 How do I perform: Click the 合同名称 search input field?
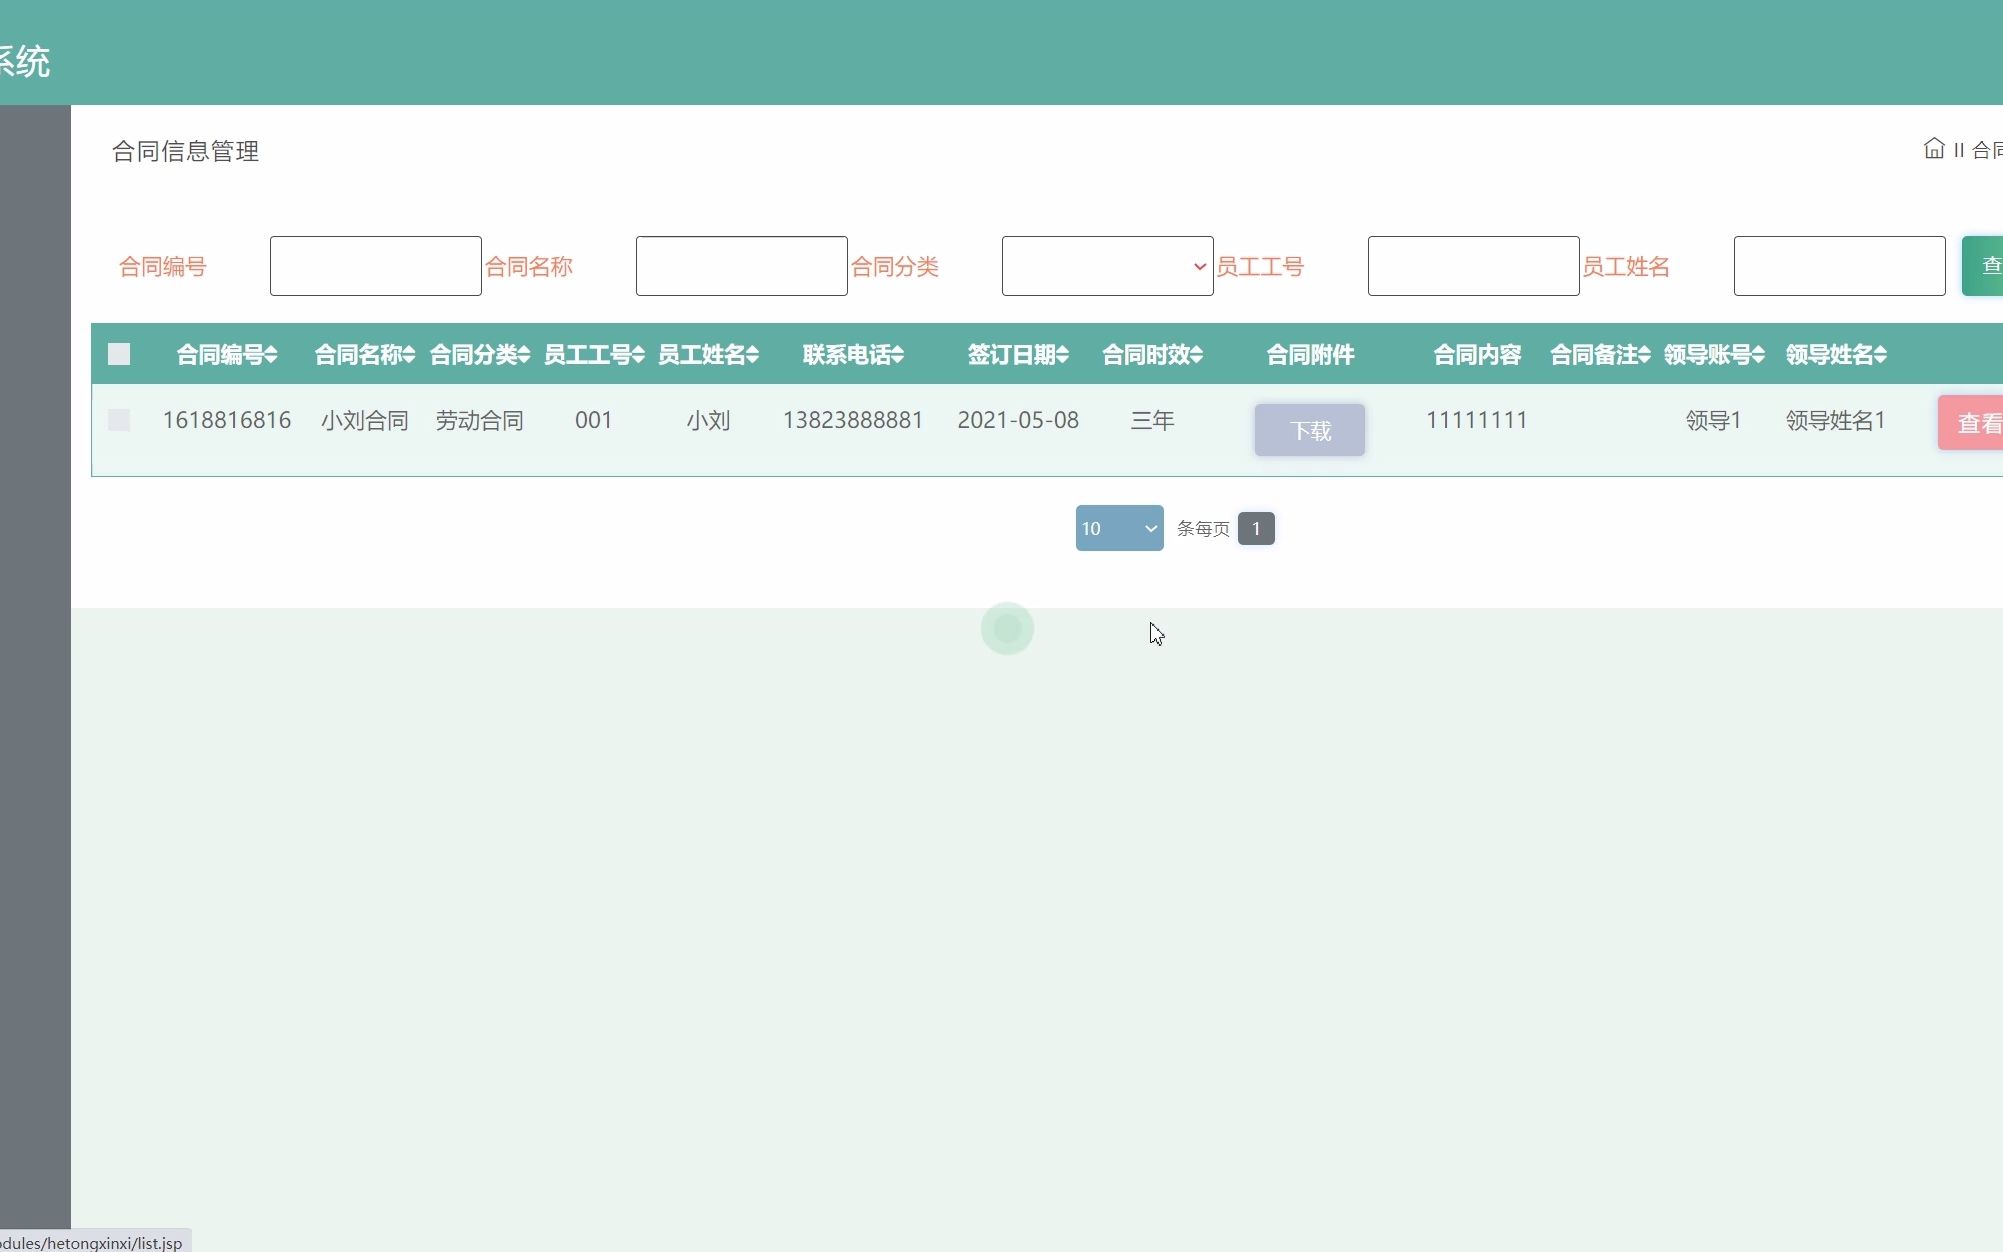point(741,266)
